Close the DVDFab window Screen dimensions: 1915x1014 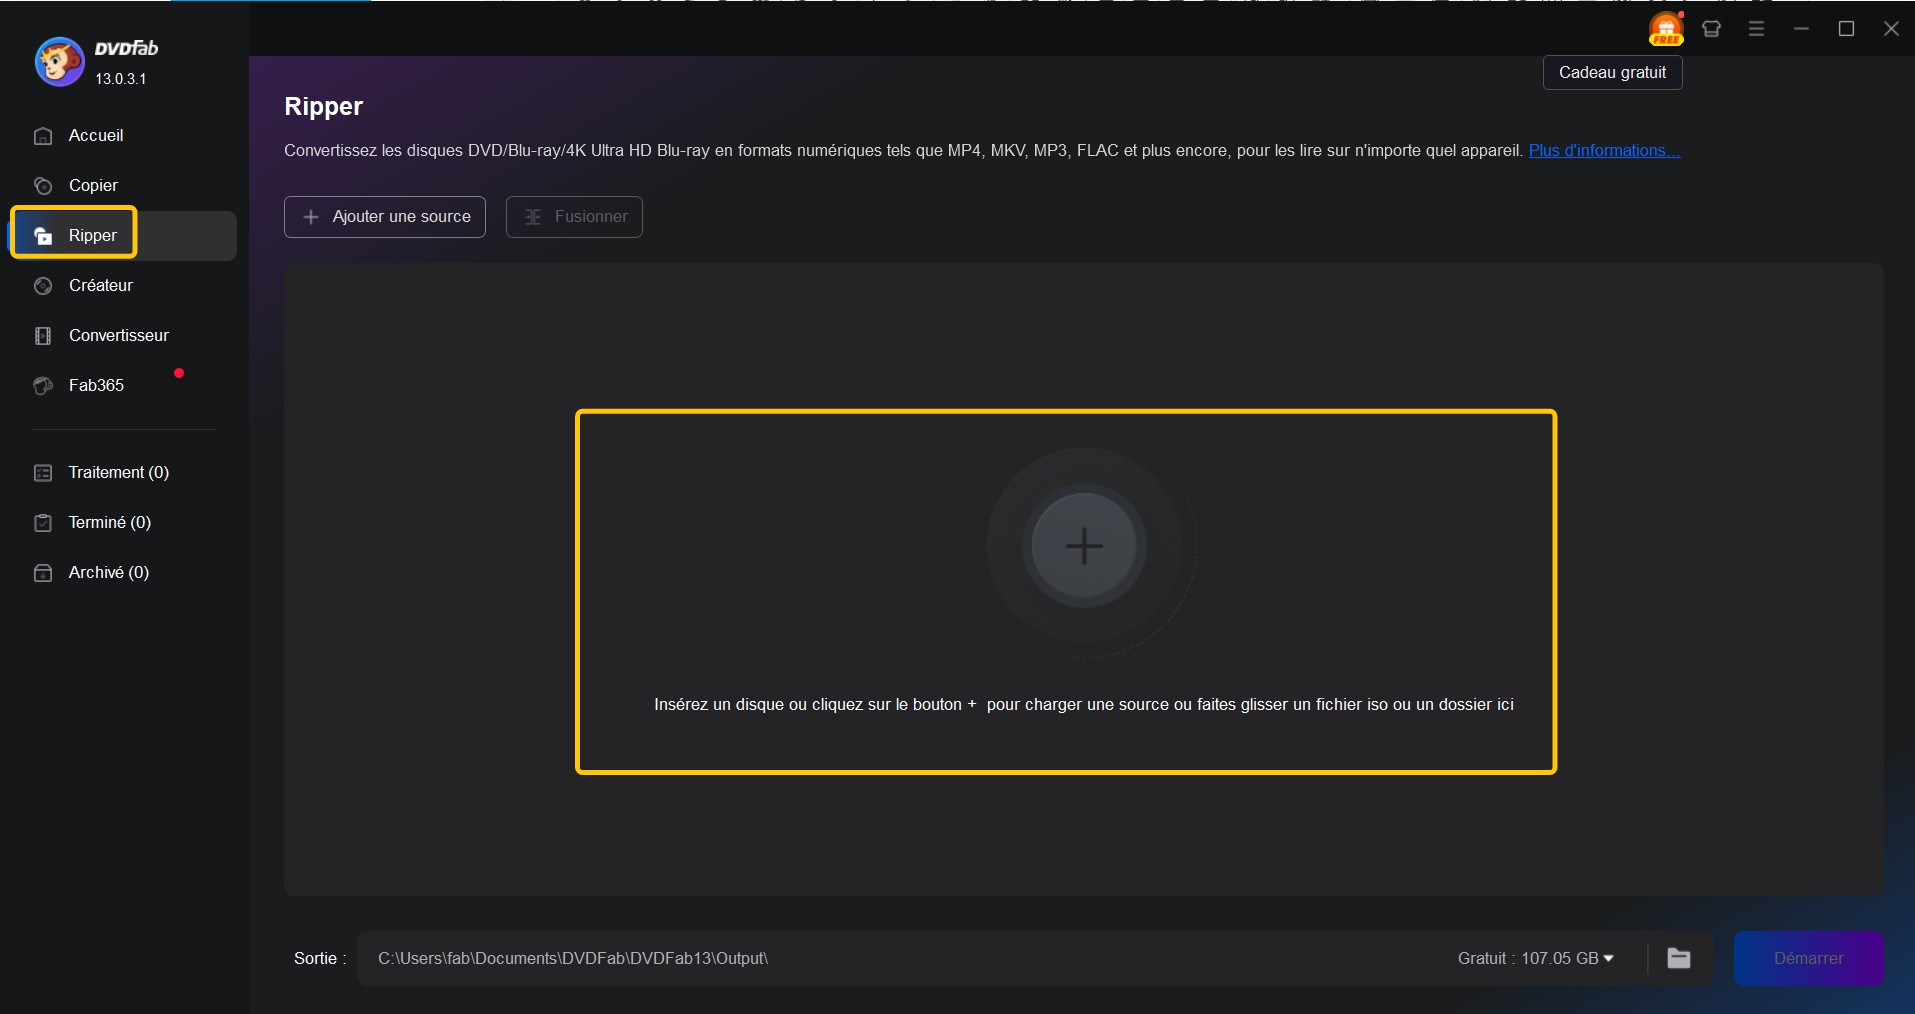tap(1891, 29)
